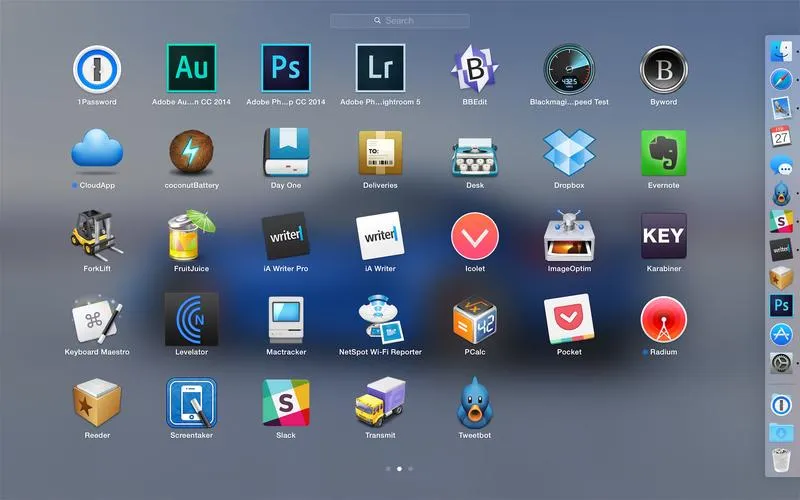Open coconutBattery

[x=191, y=152]
